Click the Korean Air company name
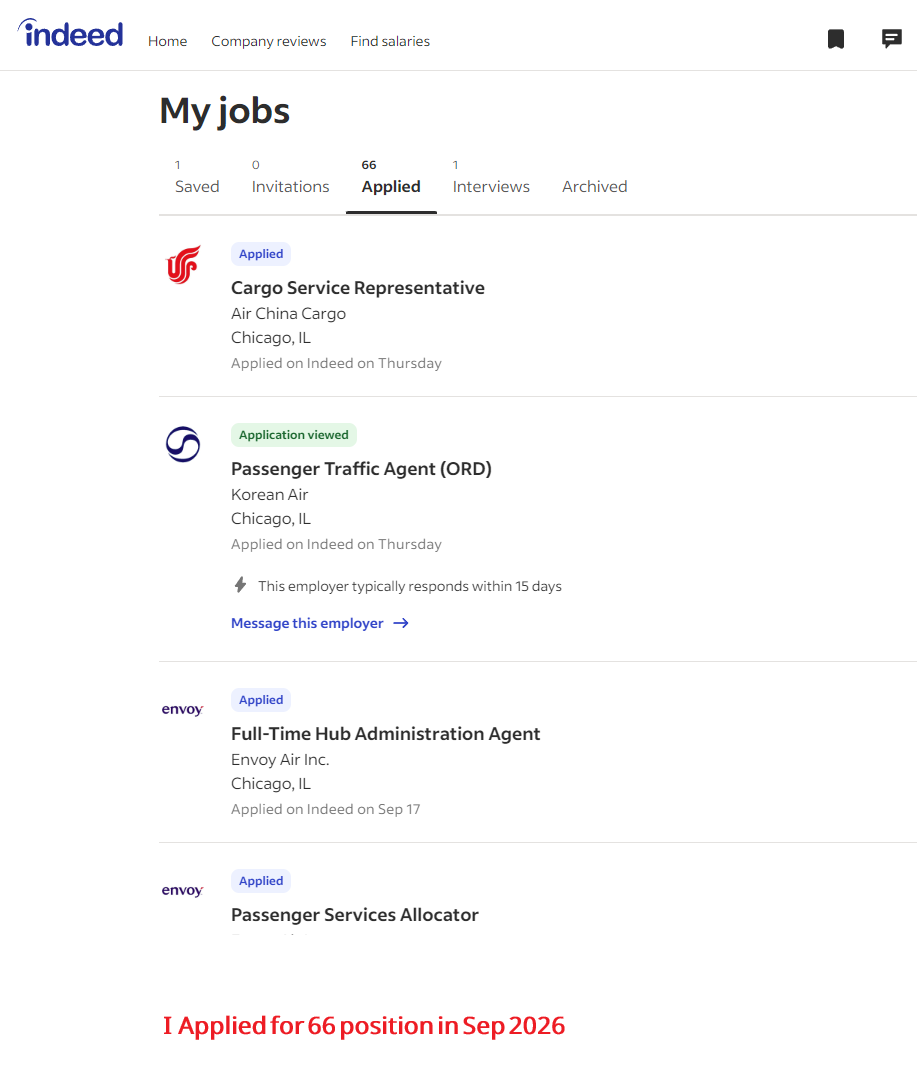Screen dimensions: 917x1067 pyautogui.click(x=269, y=495)
